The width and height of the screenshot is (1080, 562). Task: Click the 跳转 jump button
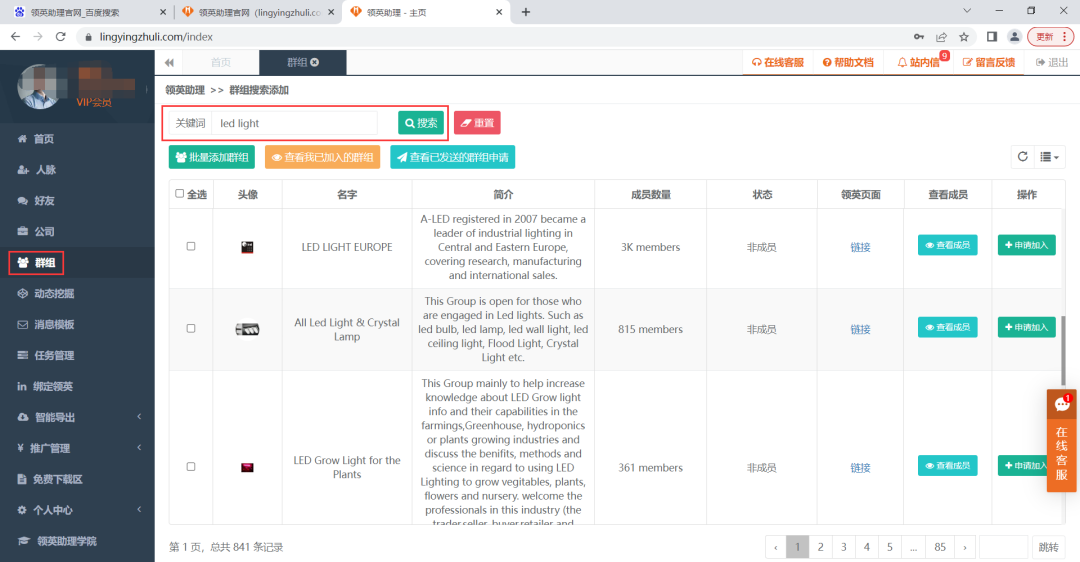point(1048,547)
